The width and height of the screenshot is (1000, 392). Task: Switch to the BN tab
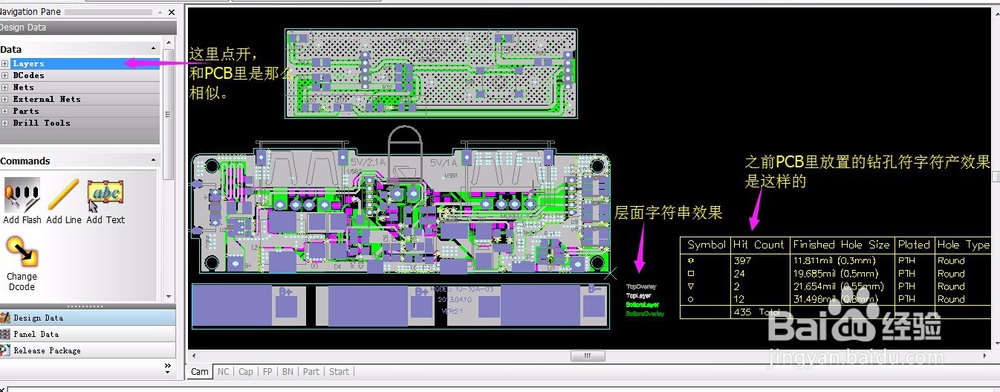(x=288, y=371)
